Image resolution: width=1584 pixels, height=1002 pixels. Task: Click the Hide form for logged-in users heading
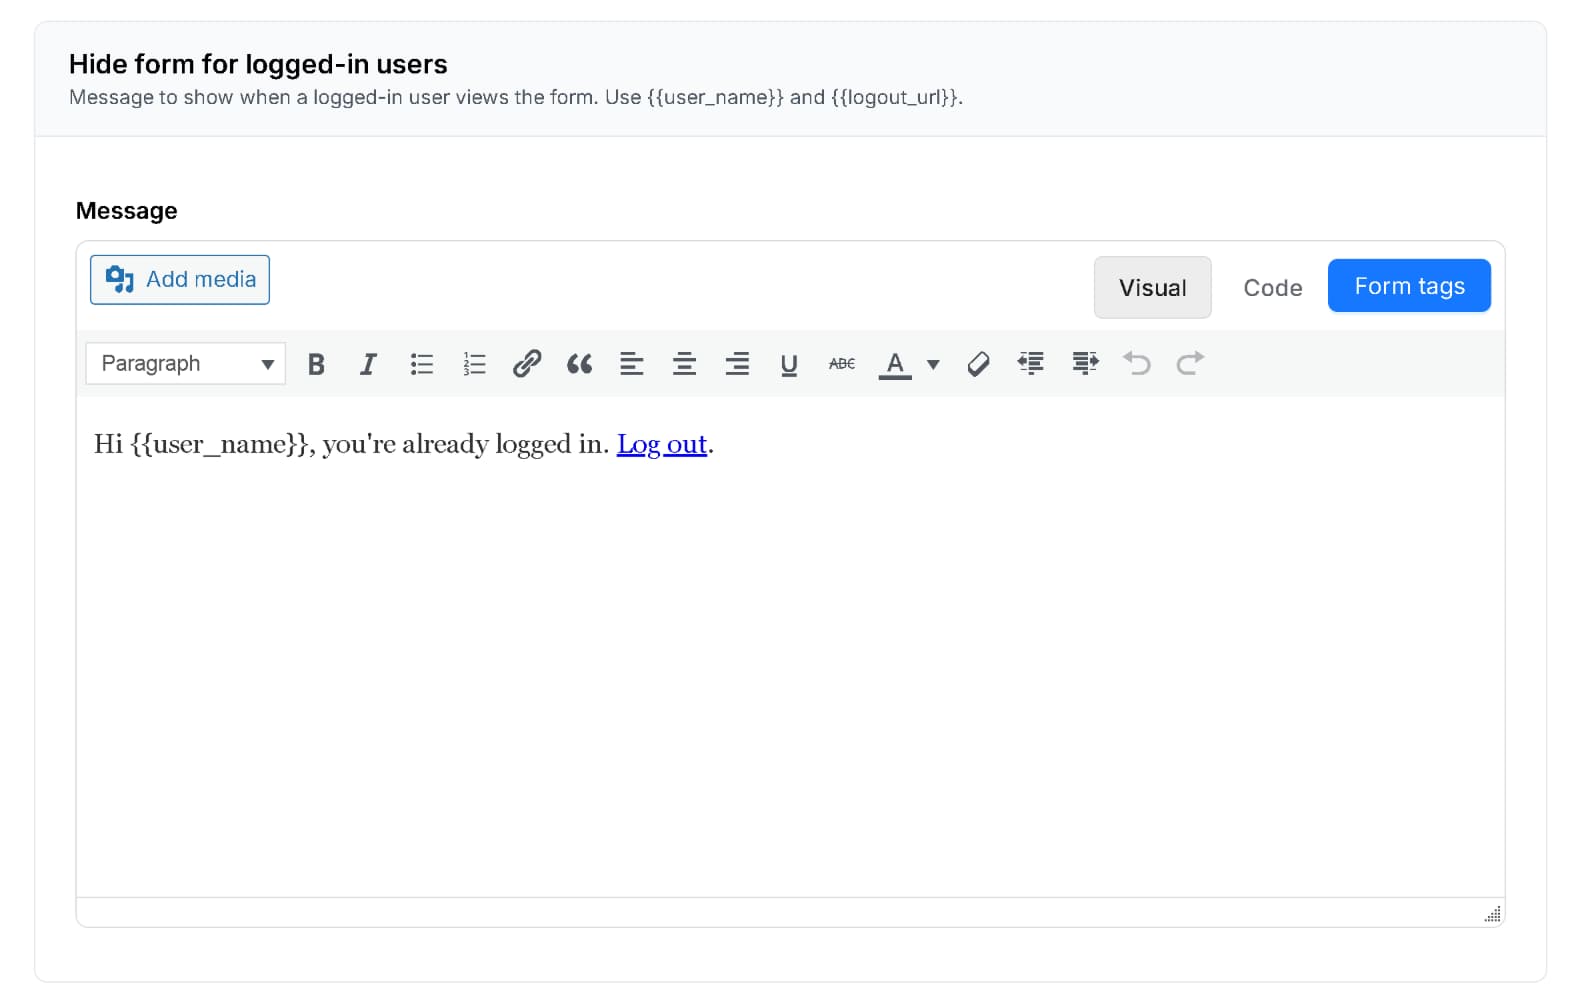(x=258, y=64)
